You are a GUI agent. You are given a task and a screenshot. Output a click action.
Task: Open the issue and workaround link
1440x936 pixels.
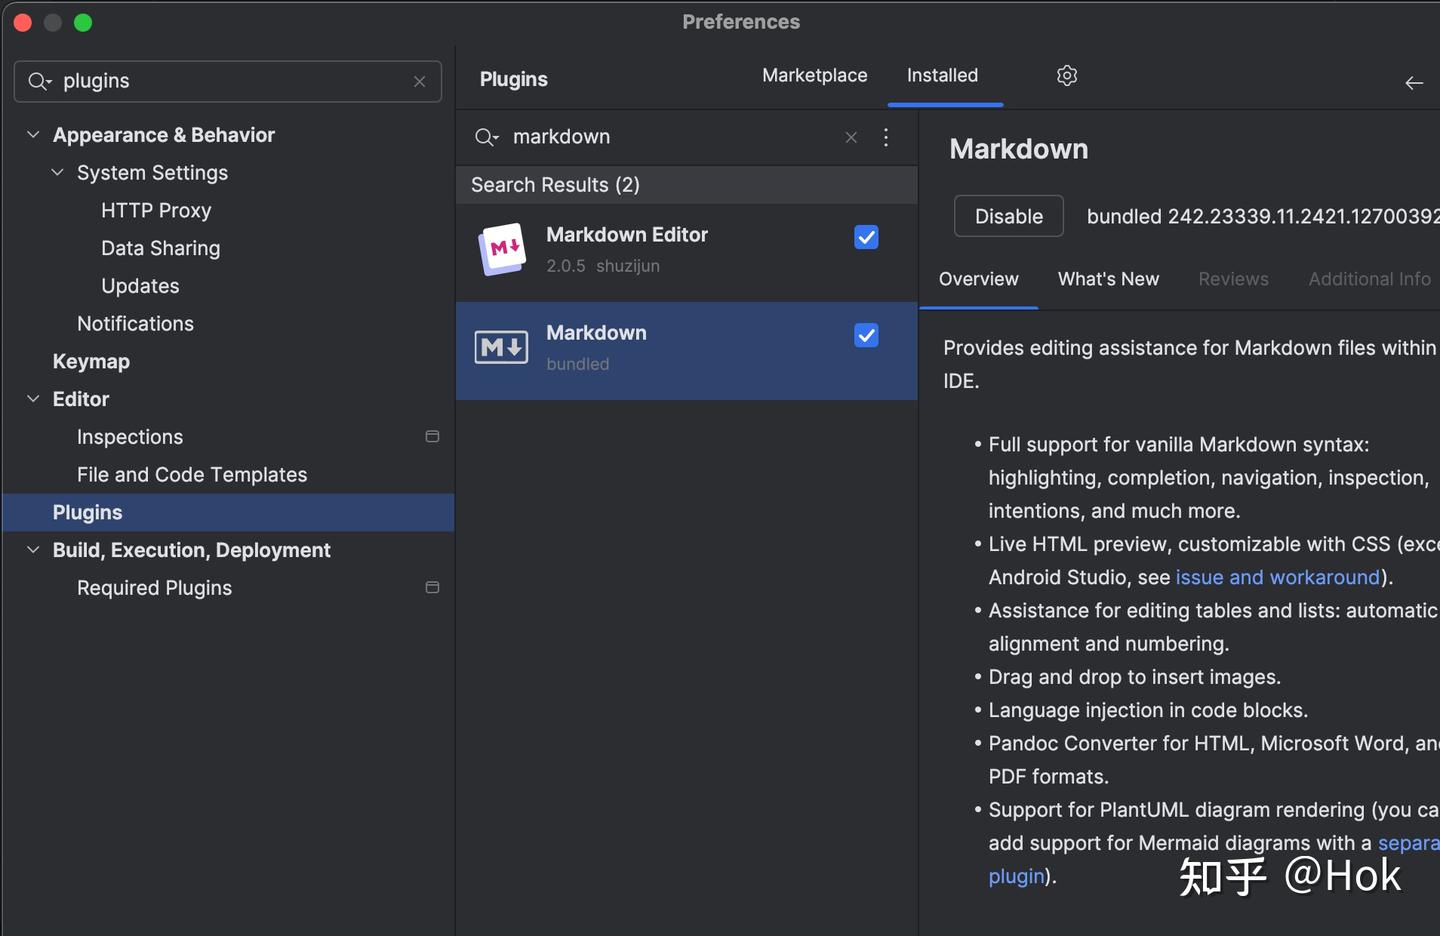(x=1277, y=578)
